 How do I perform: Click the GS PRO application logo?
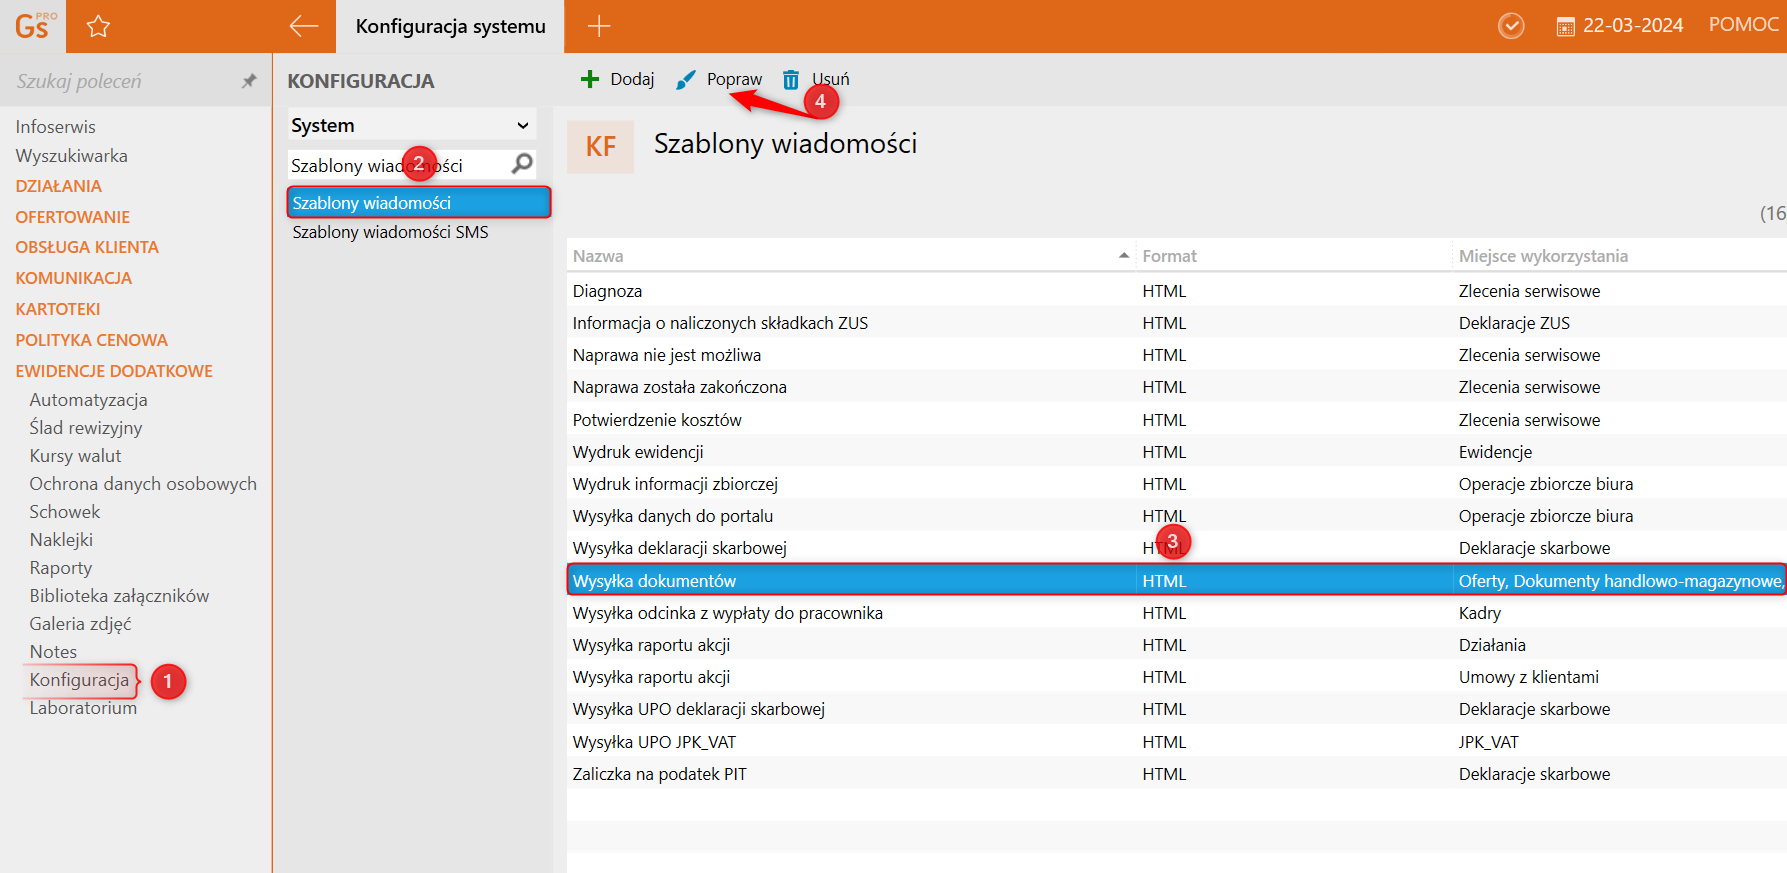click(33, 26)
